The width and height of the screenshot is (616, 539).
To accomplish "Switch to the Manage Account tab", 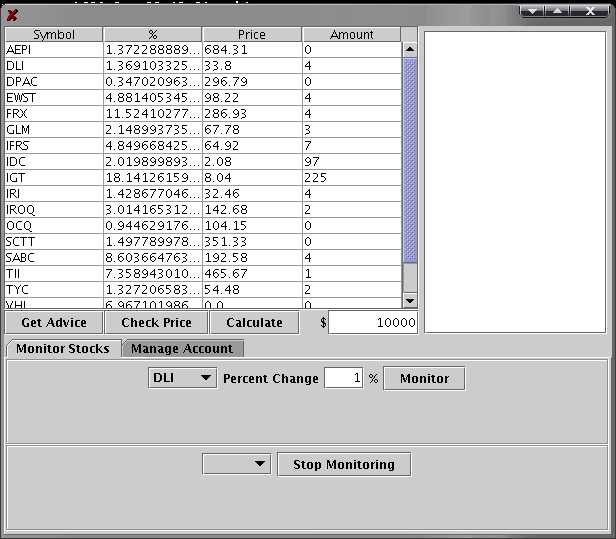I will (x=182, y=348).
